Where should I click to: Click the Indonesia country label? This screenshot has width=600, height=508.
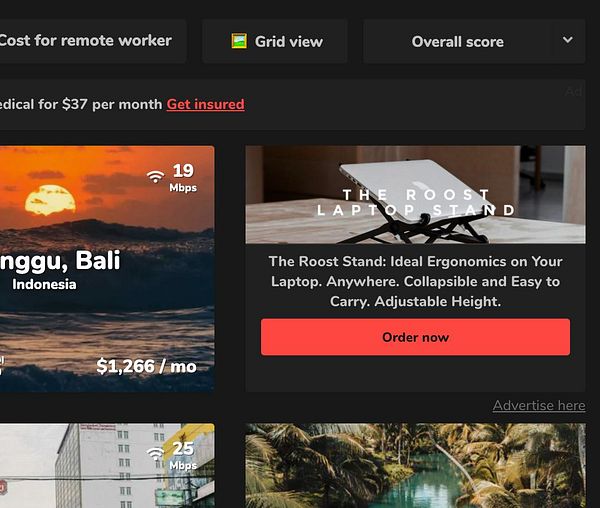point(44,284)
